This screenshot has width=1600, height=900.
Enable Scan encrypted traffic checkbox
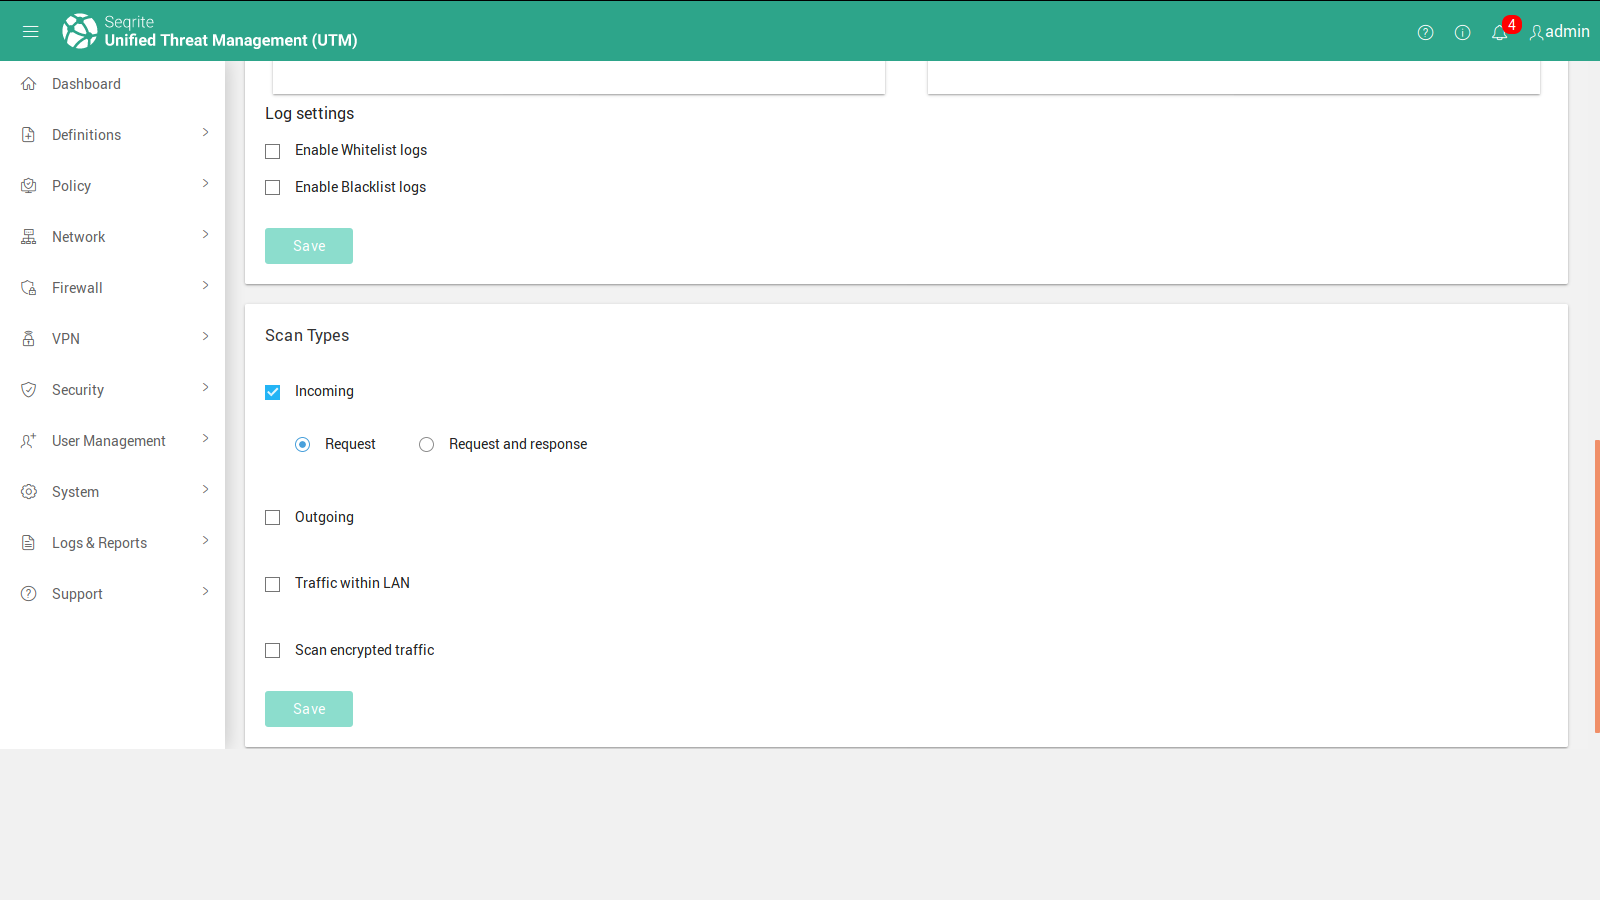[x=273, y=651]
